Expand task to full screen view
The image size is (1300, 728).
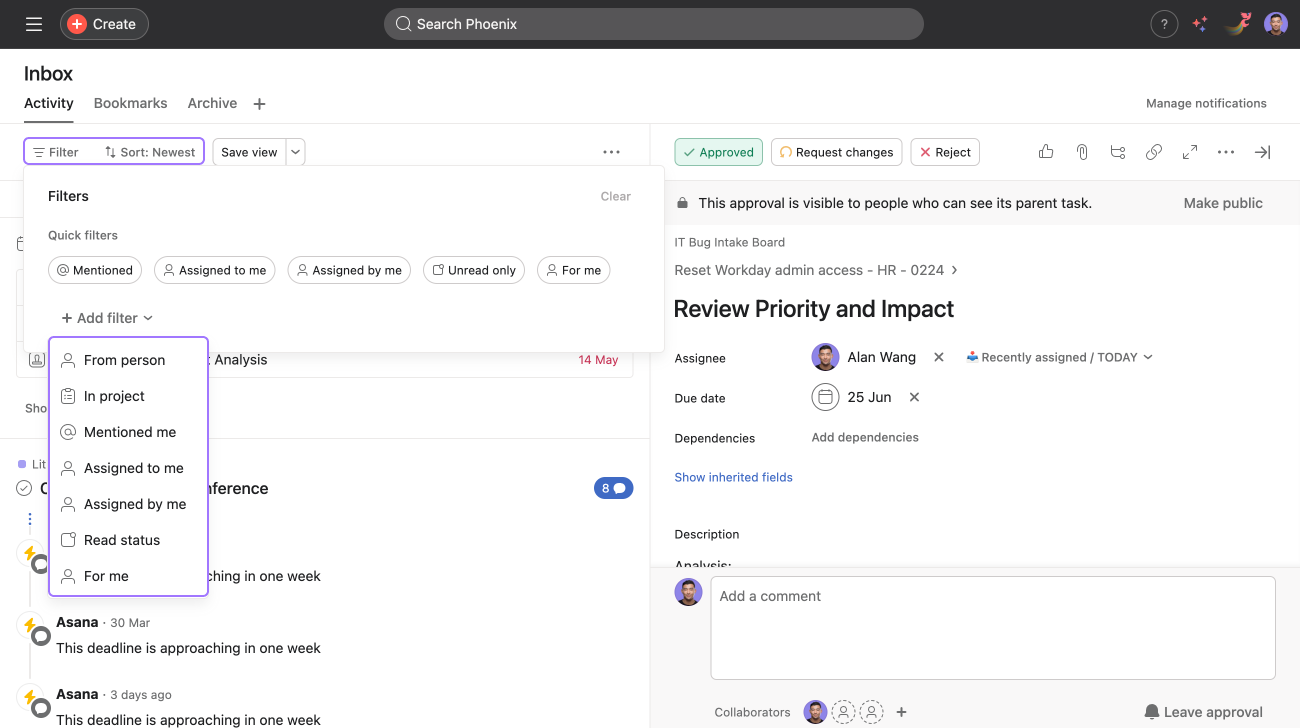[x=1190, y=152]
